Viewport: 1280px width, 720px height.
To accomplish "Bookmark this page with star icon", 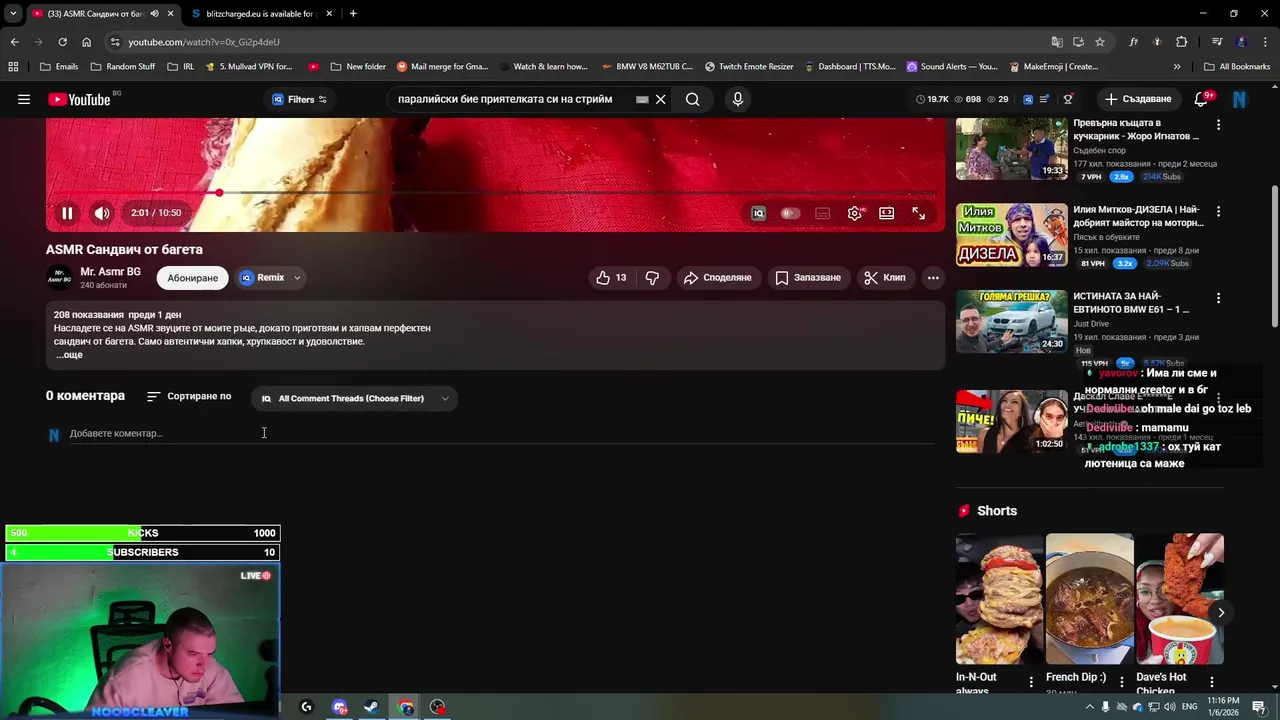I will [x=1100, y=42].
